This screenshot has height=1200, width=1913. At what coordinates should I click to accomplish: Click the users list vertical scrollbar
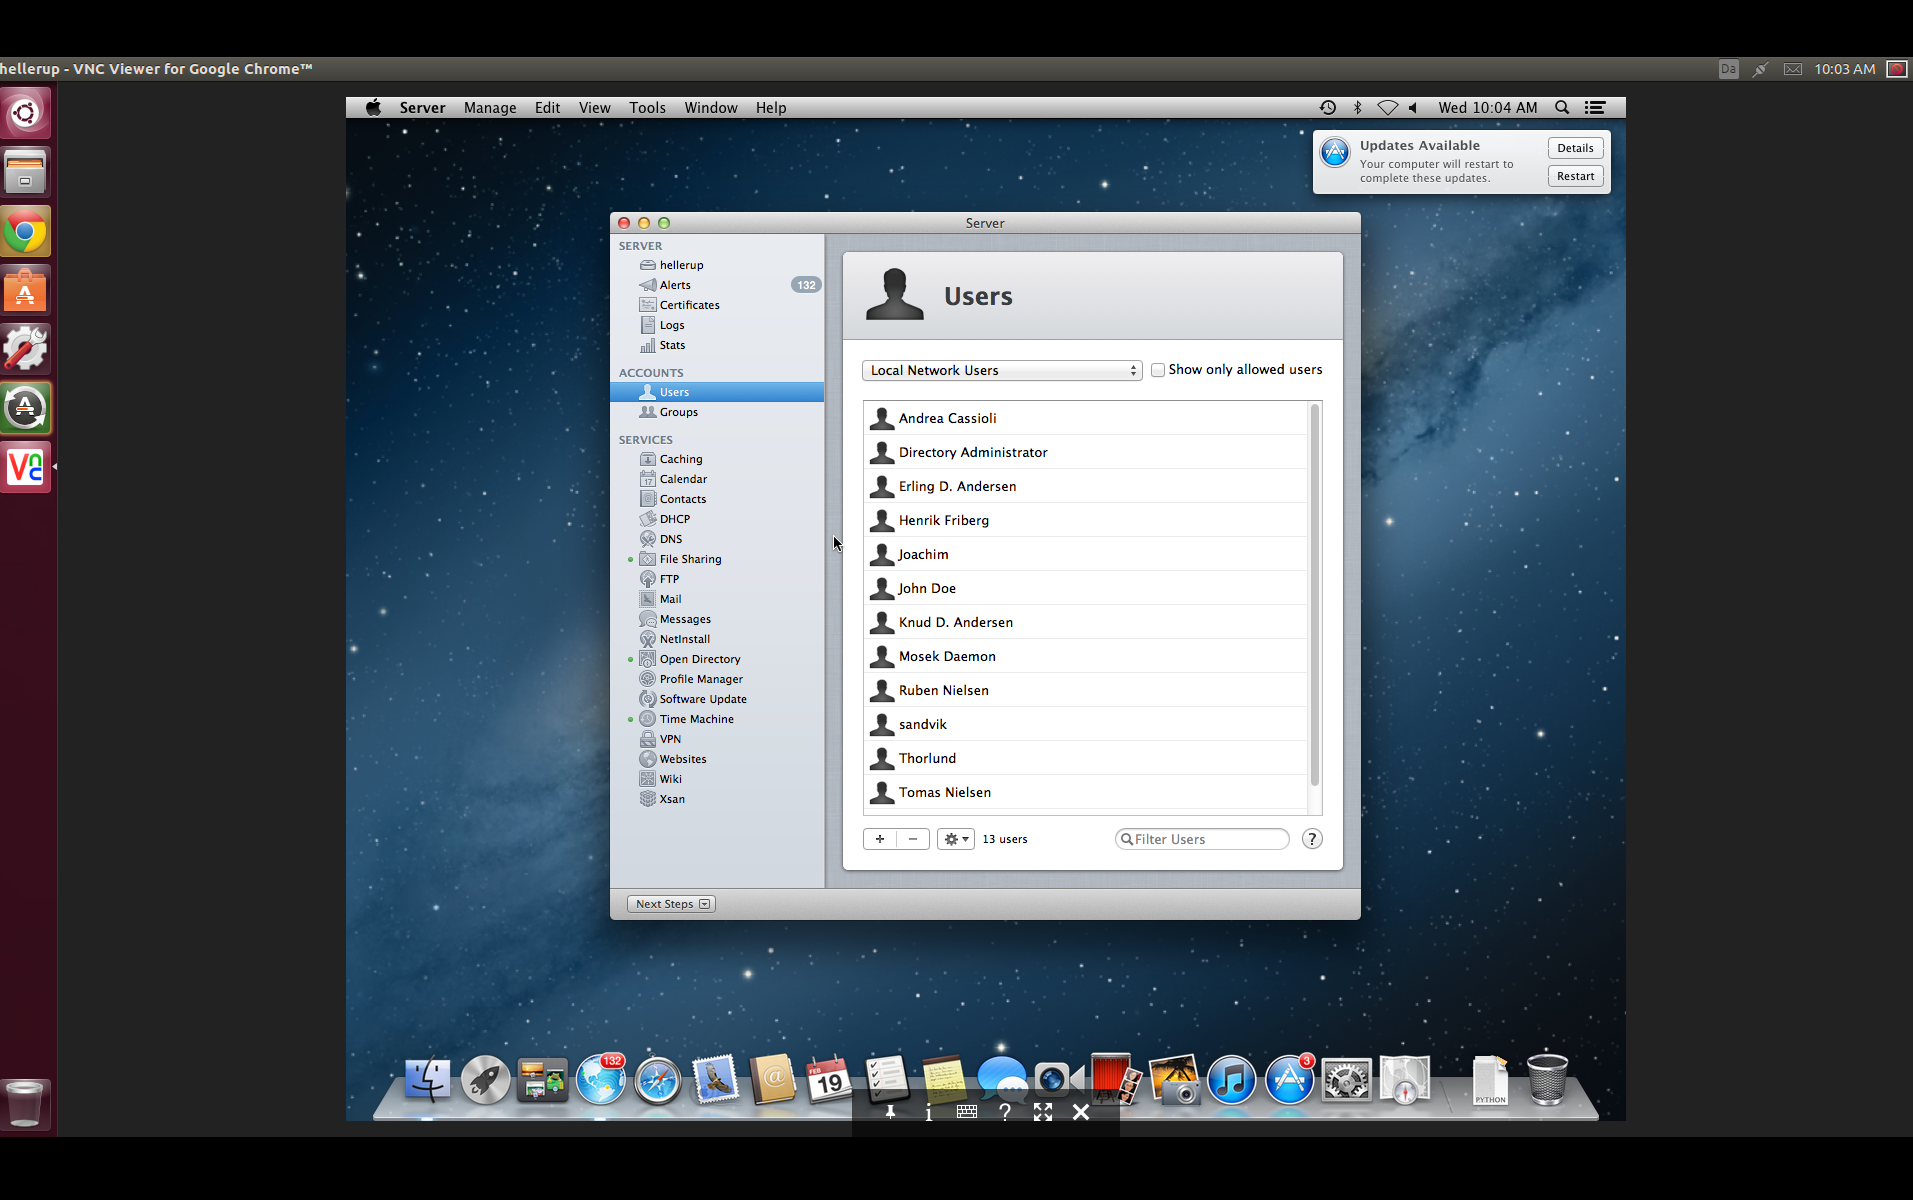click(1314, 595)
